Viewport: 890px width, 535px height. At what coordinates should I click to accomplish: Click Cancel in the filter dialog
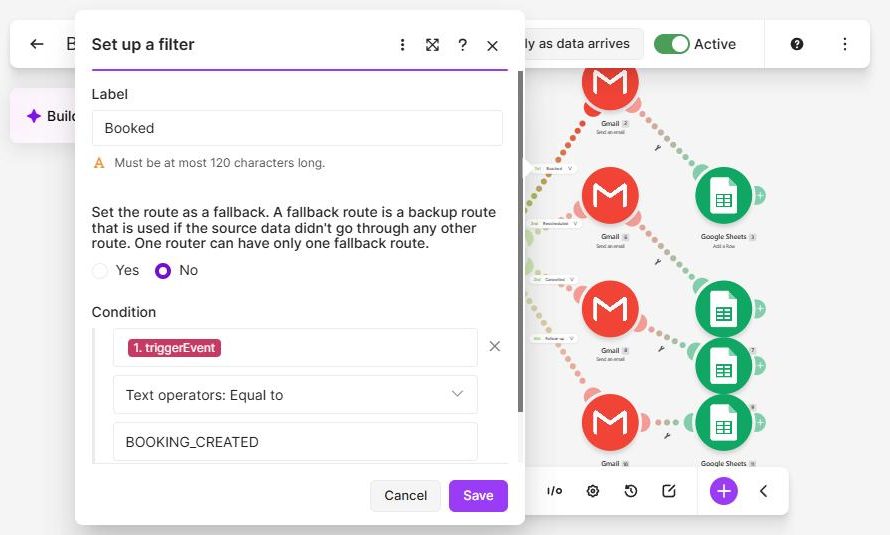405,495
